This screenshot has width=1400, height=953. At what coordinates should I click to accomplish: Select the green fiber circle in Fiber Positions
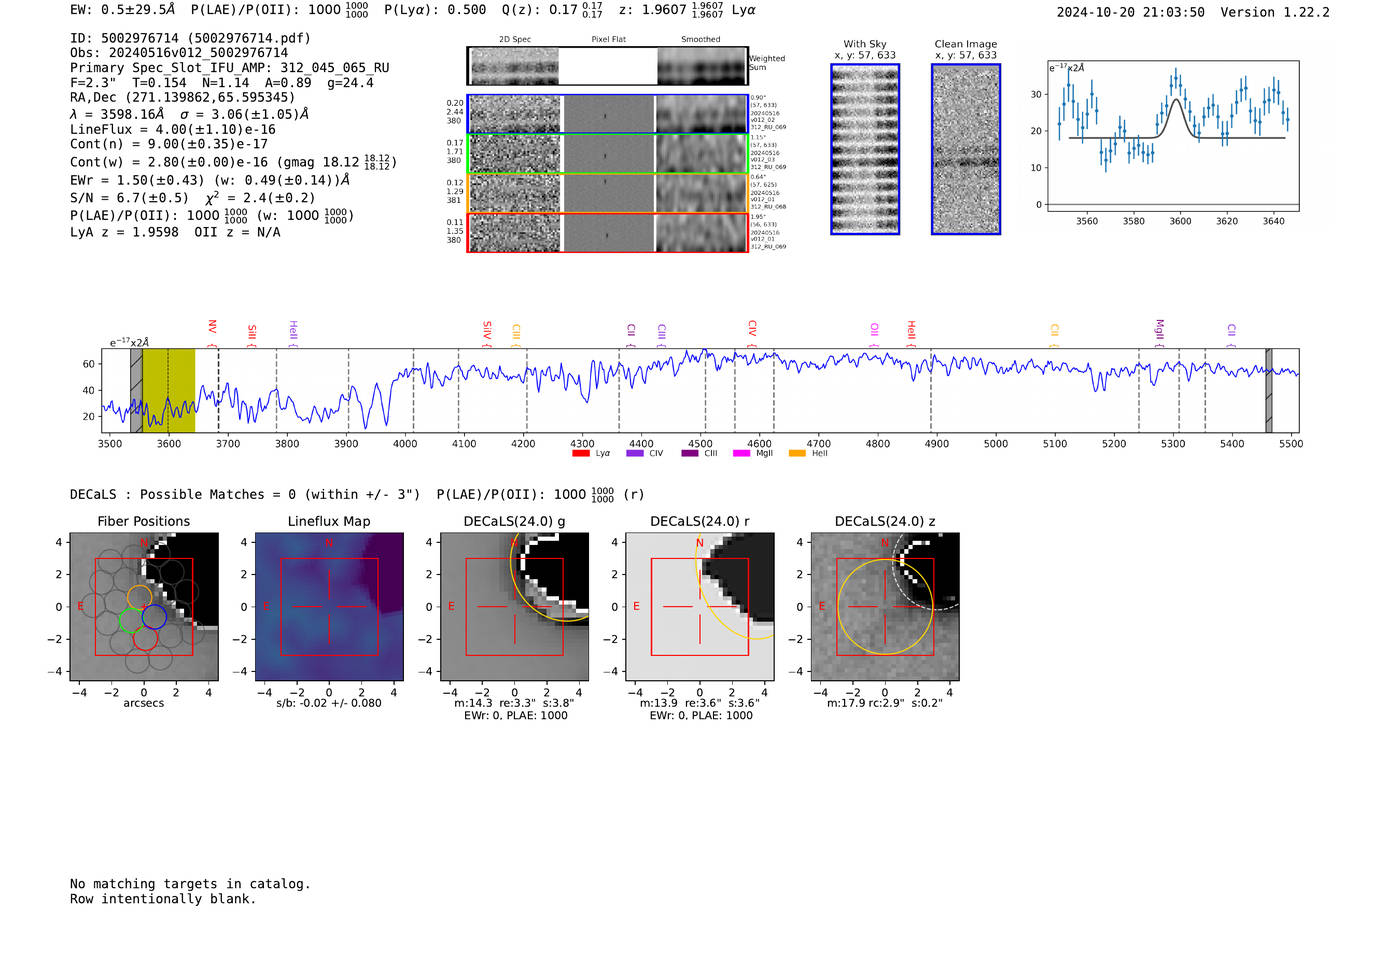click(x=131, y=621)
